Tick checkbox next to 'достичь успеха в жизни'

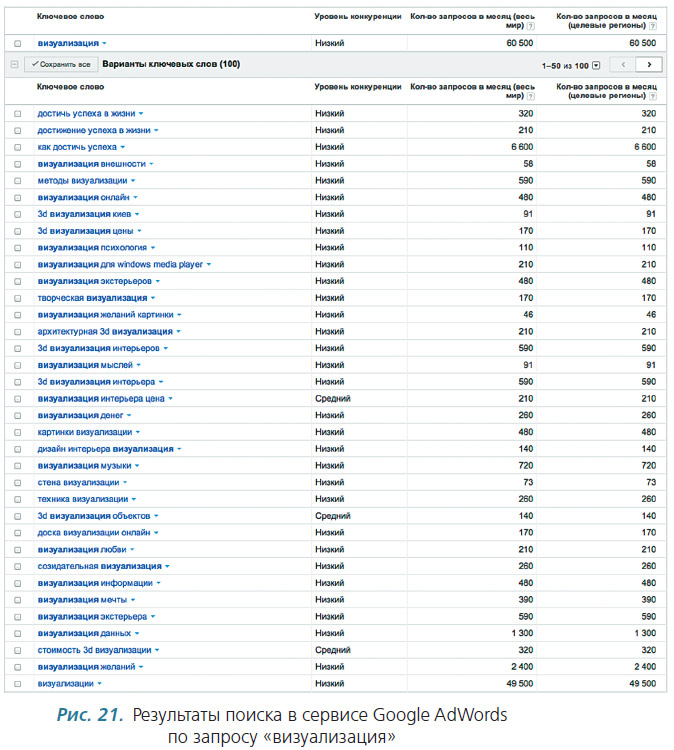point(18,114)
